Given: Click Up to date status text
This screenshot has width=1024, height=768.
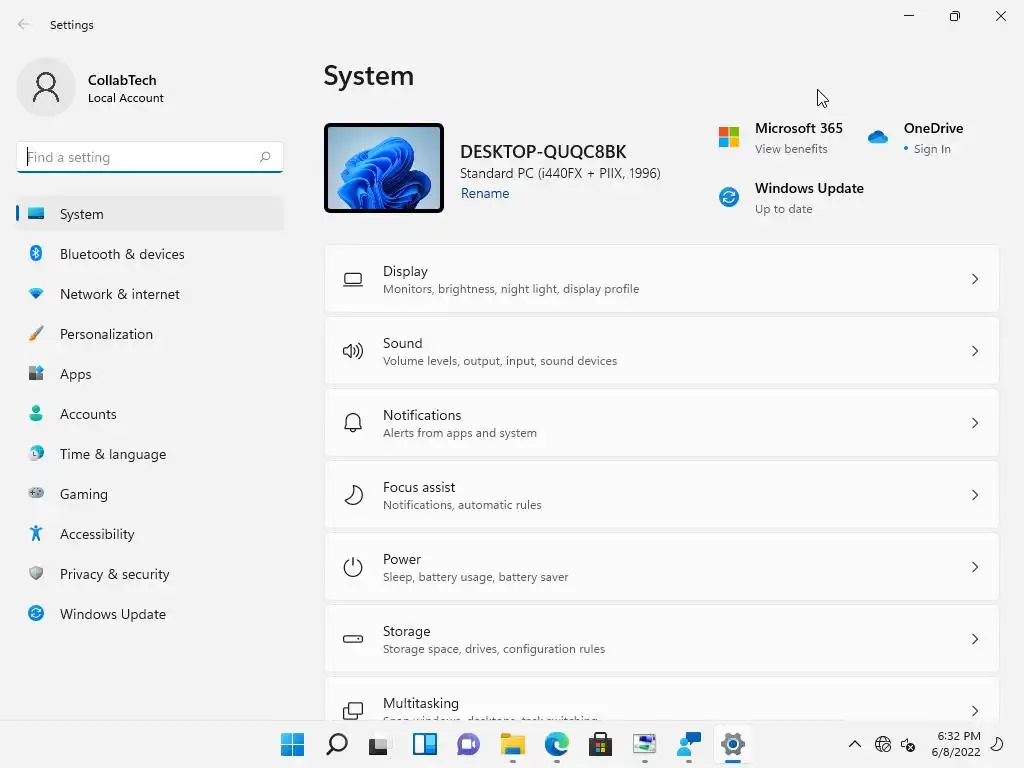Looking at the screenshot, I should pyautogui.click(x=784, y=209).
